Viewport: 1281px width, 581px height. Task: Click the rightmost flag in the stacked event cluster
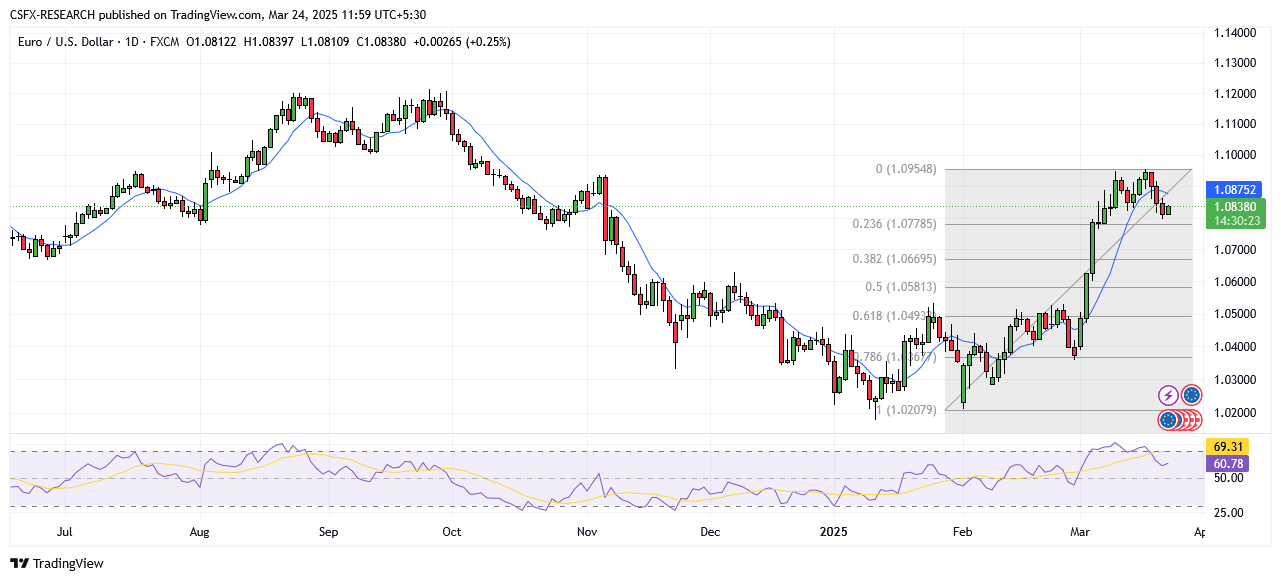(1194, 420)
